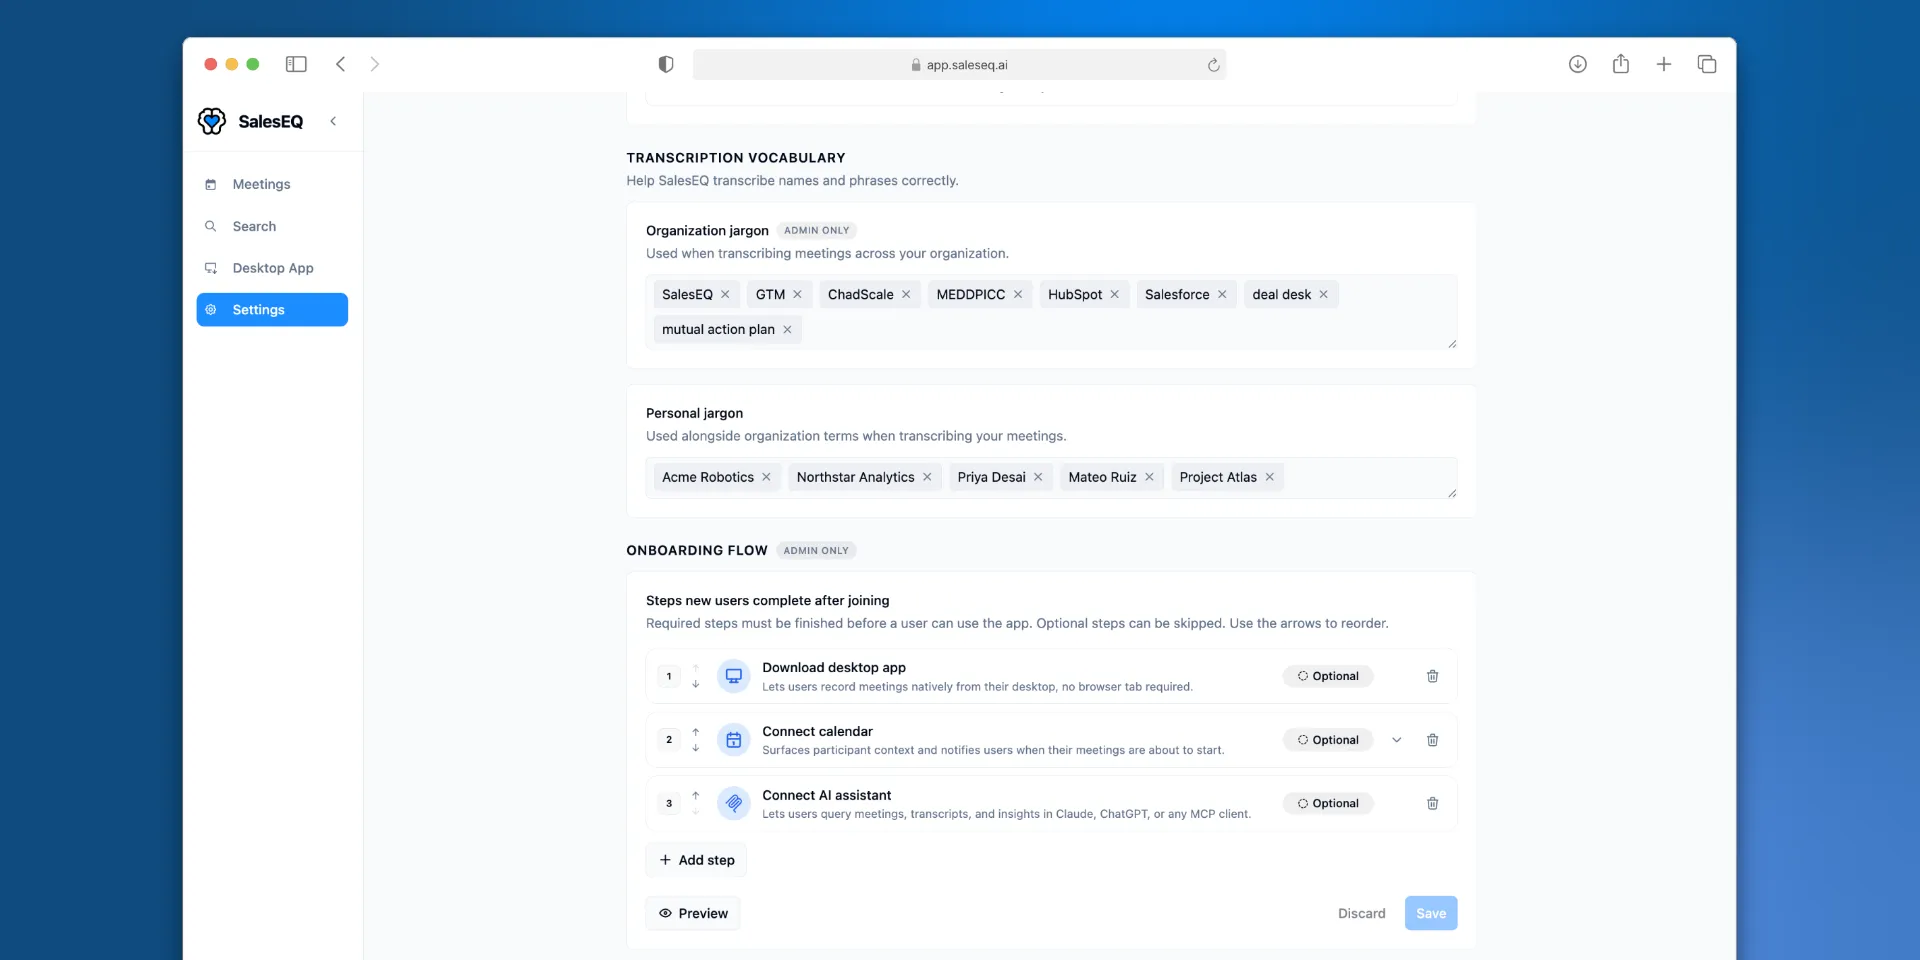Move Connect calendar step up
1920x960 pixels.
[x=696, y=732]
